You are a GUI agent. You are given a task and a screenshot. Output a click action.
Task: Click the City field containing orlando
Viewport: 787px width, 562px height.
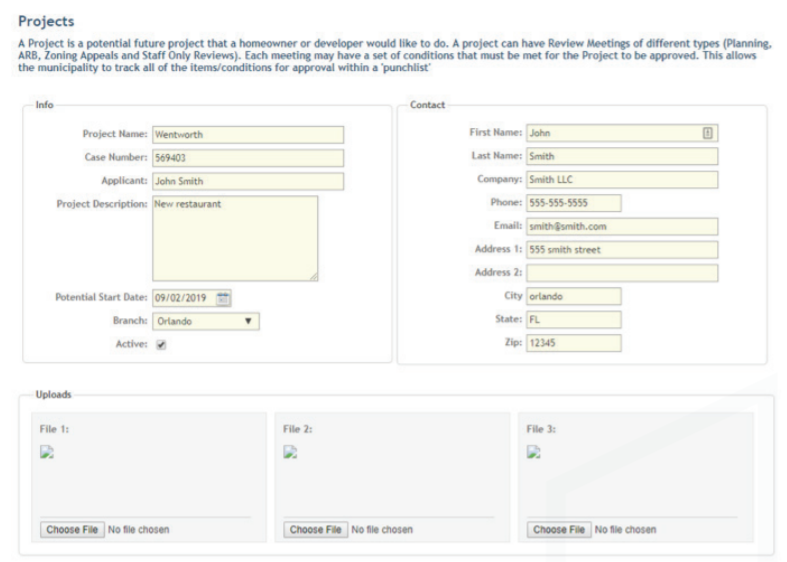574,296
